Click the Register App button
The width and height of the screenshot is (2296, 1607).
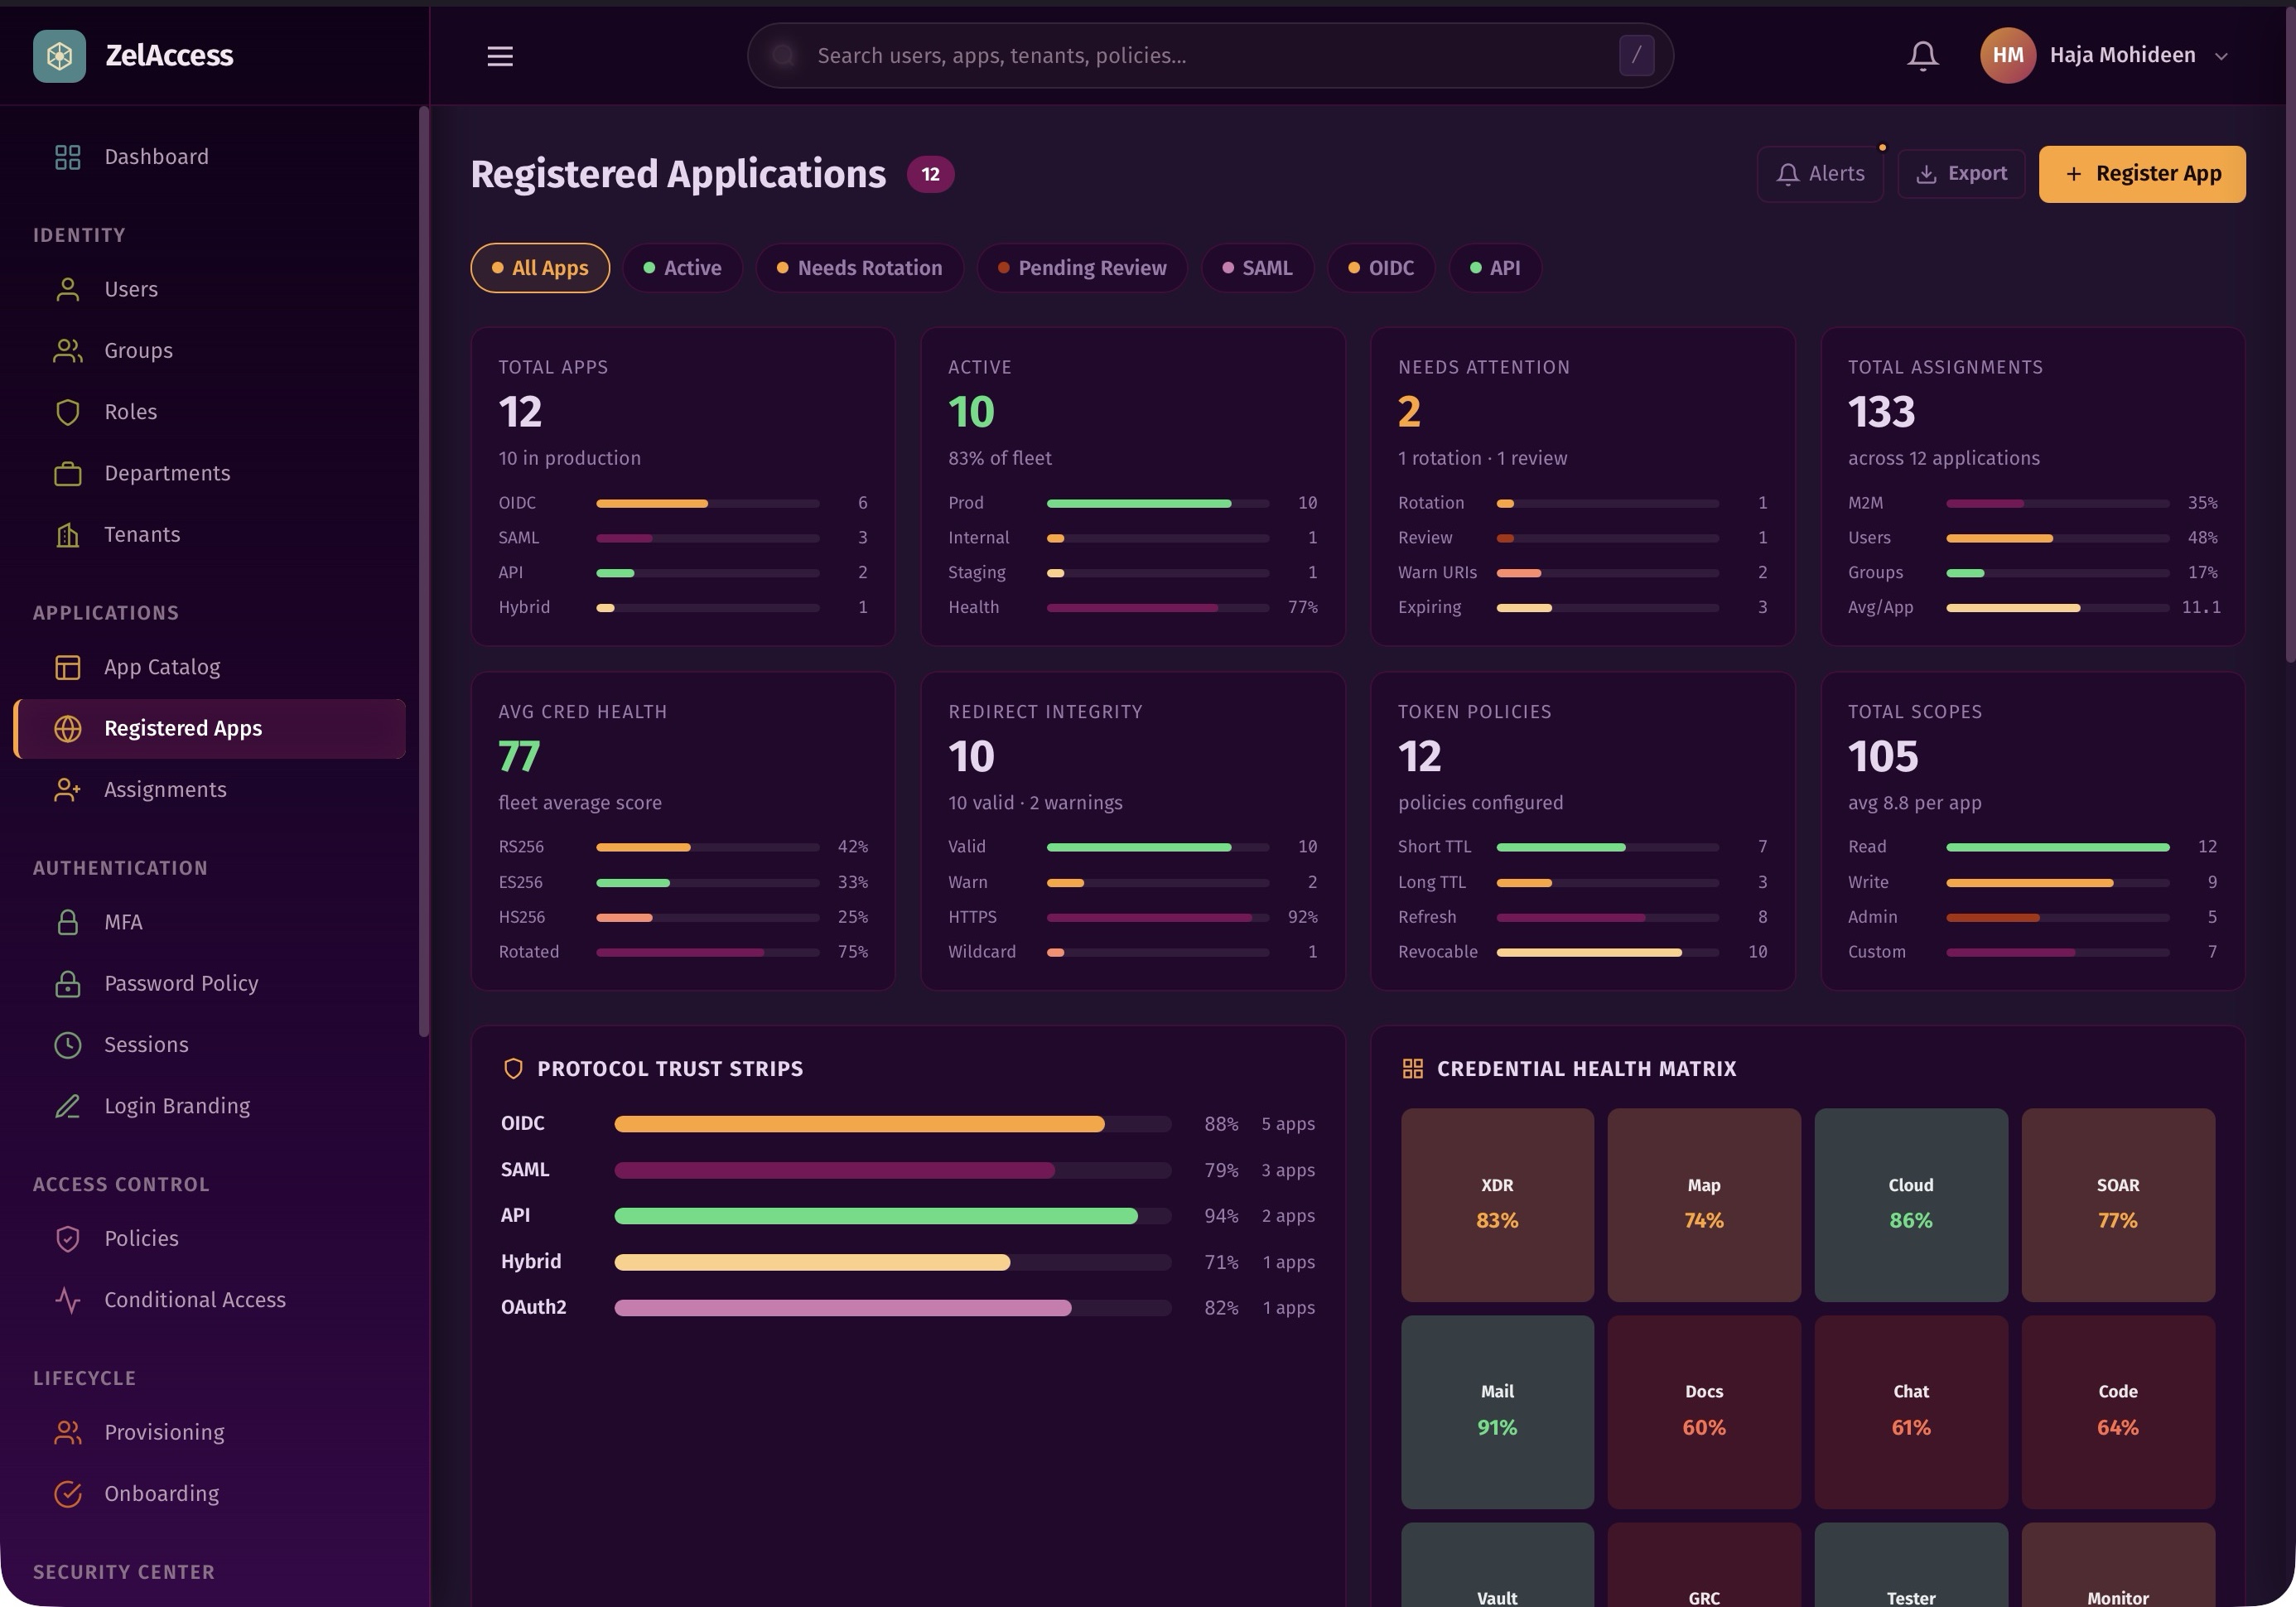click(x=2141, y=173)
